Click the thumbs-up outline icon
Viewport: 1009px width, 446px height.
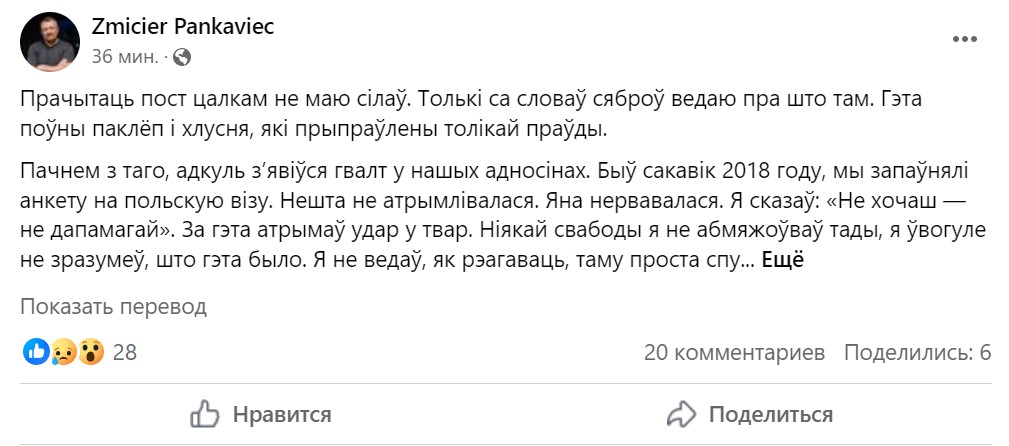click(205, 414)
